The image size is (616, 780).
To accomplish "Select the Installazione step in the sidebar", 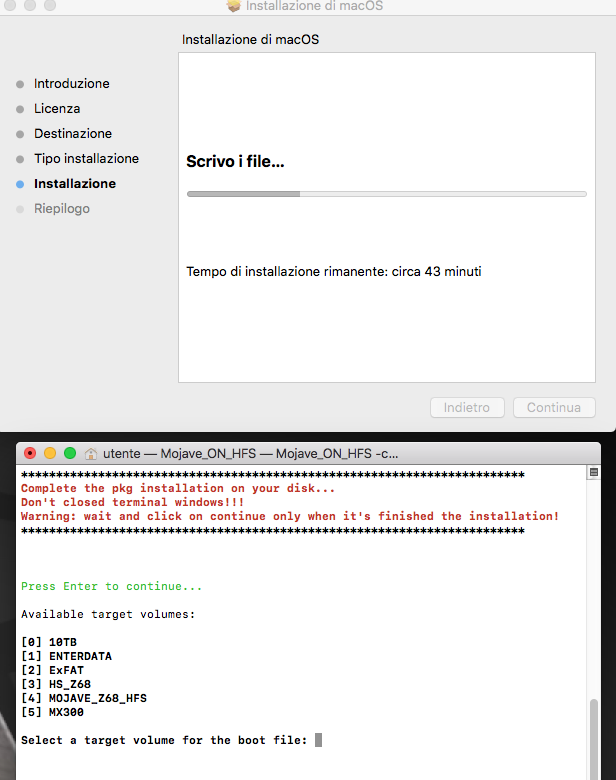I will click(75, 184).
